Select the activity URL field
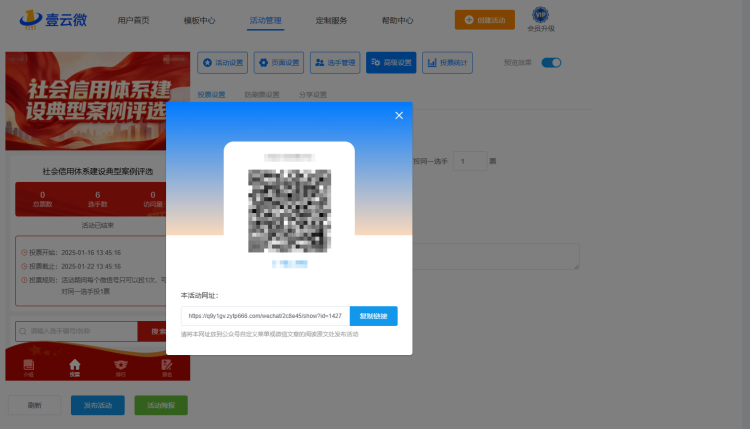Image resolution: width=750 pixels, height=429 pixels. coord(265,316)
